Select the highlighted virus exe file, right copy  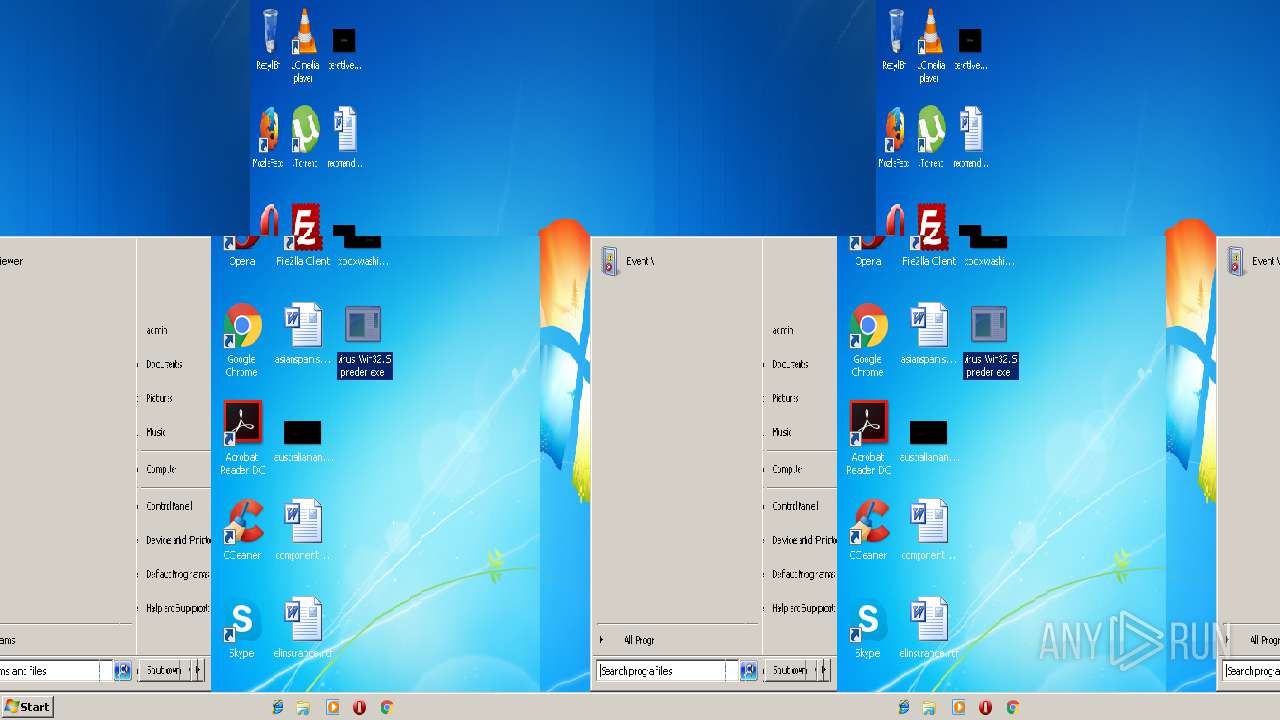pyautogui.click(x=990, y=342)
